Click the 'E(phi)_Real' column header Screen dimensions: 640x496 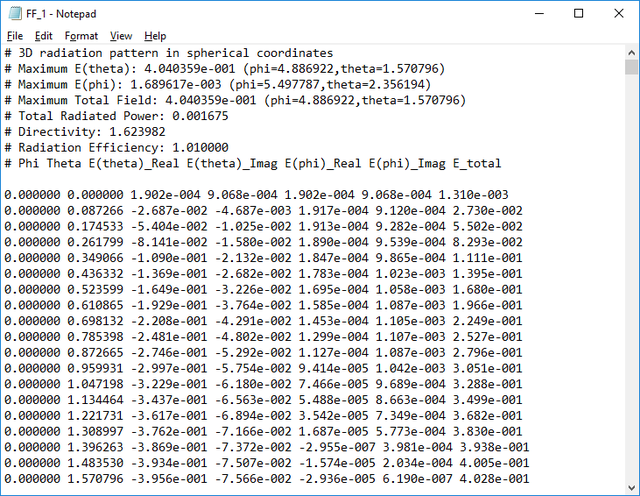coord(323,164)
